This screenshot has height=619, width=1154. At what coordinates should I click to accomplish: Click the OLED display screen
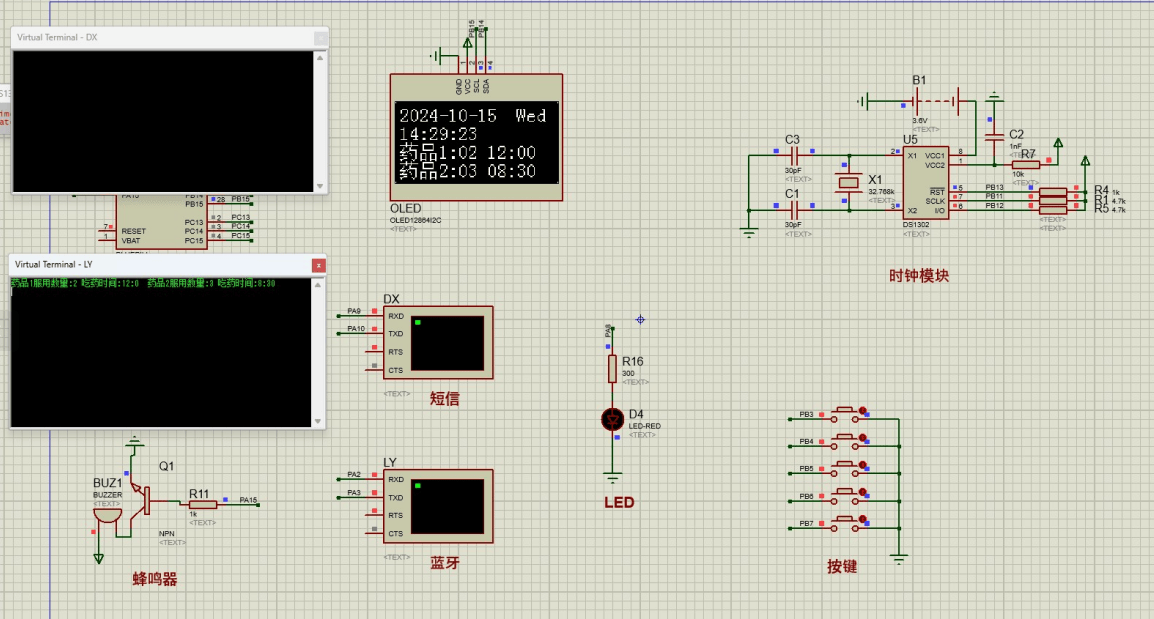[x=477, y=141]
